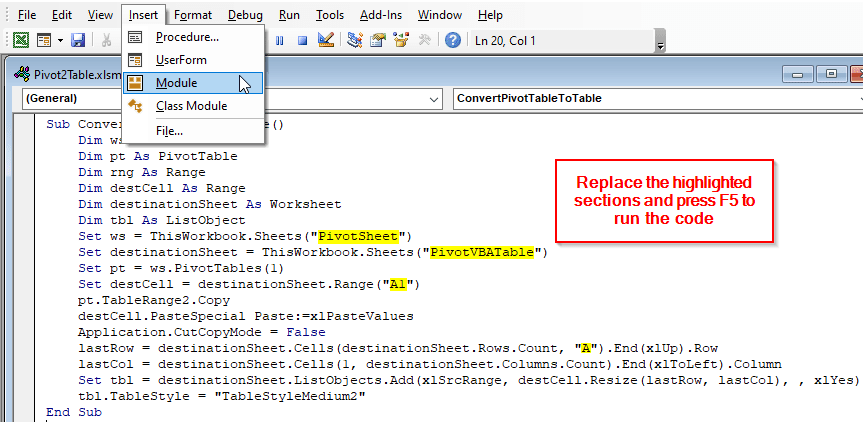Open the Add-Ins menu
The image size is (863, 422).
tap(381, 15)
